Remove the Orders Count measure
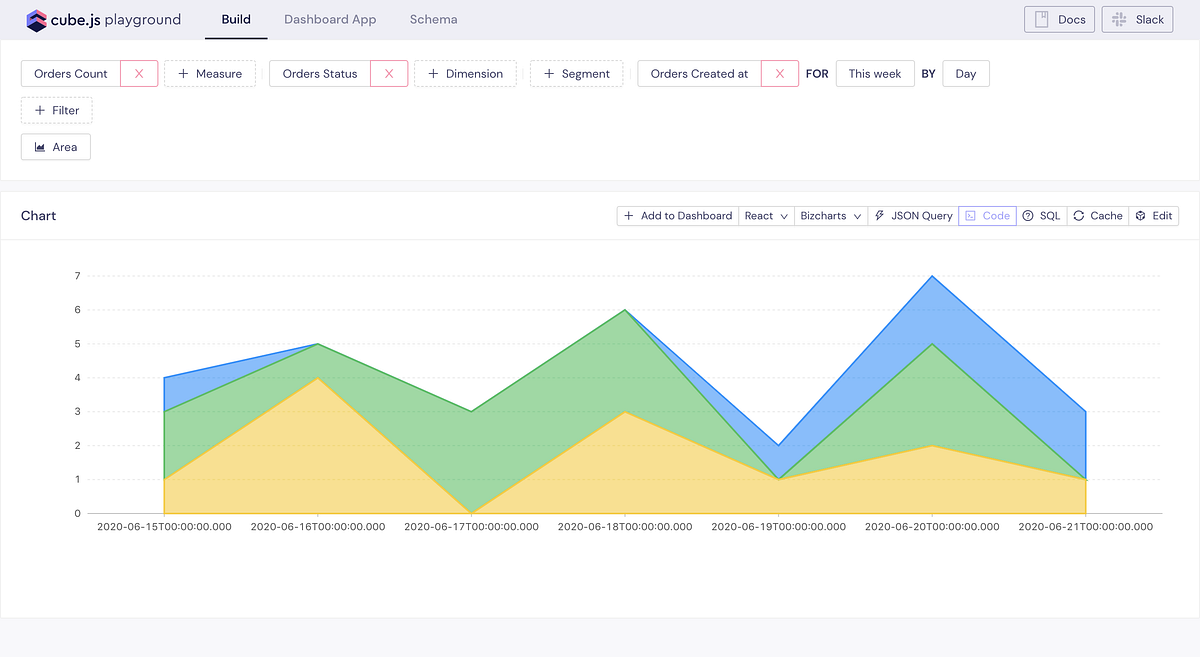Image resolution: width=1200 pixels, height=657 pixels. tap(139, 73)
